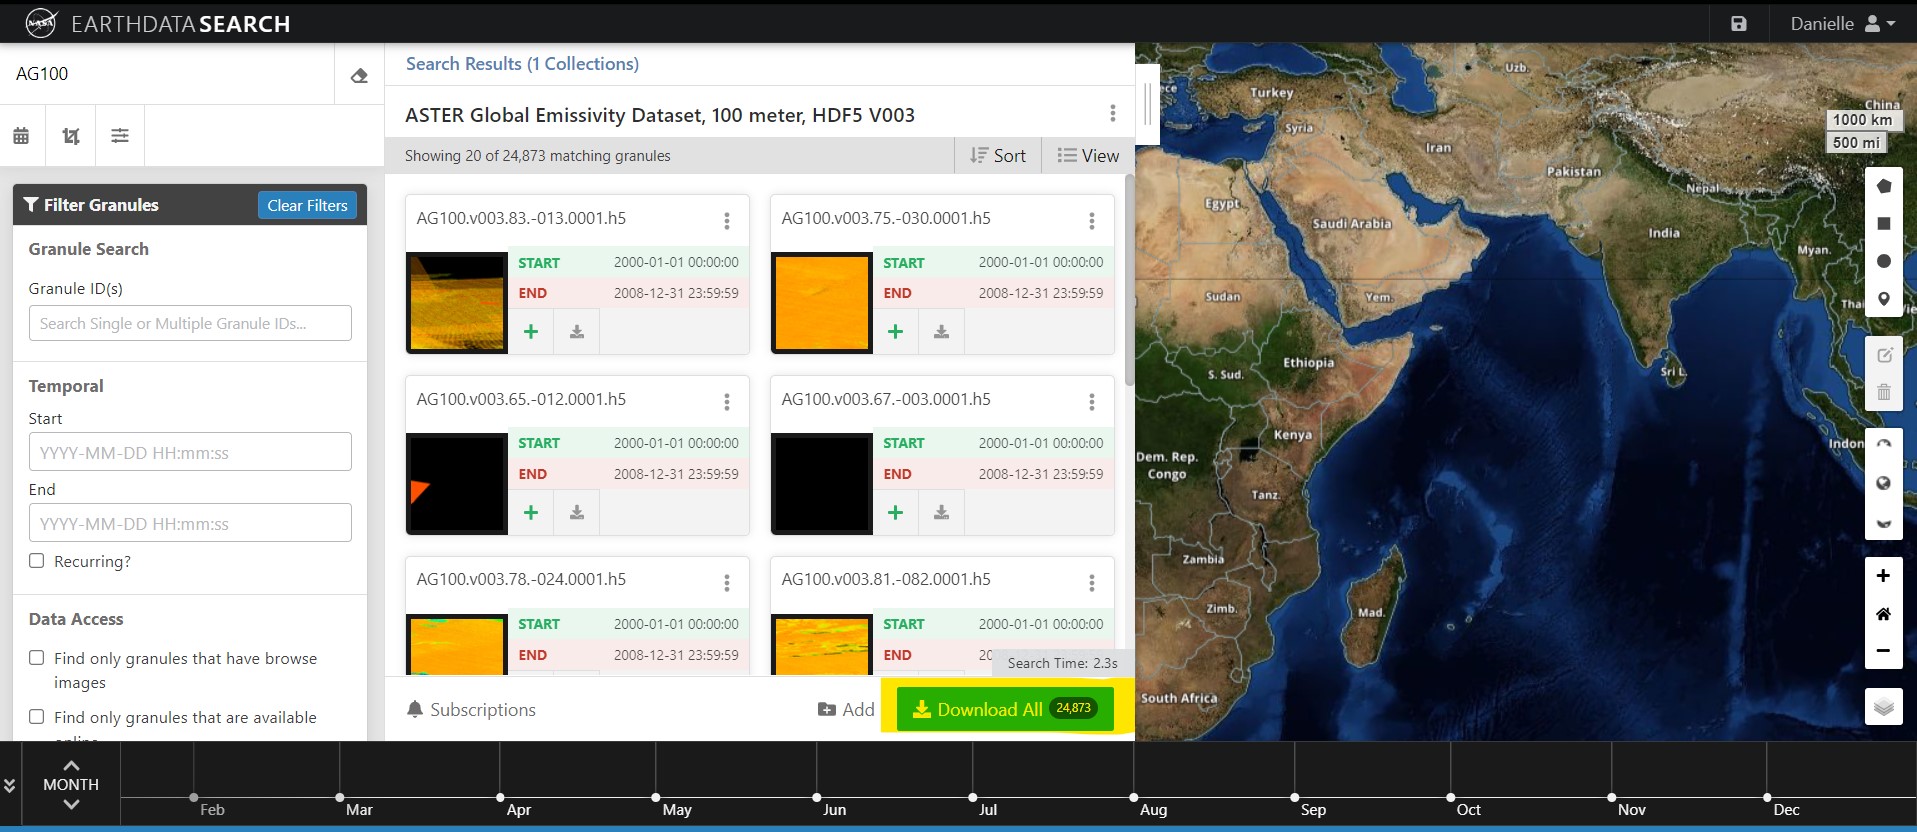Add granule AG100.v003.83.-013.0001.h5 to project
This screenshot has height=832, width=1917.
coord(531,331)
